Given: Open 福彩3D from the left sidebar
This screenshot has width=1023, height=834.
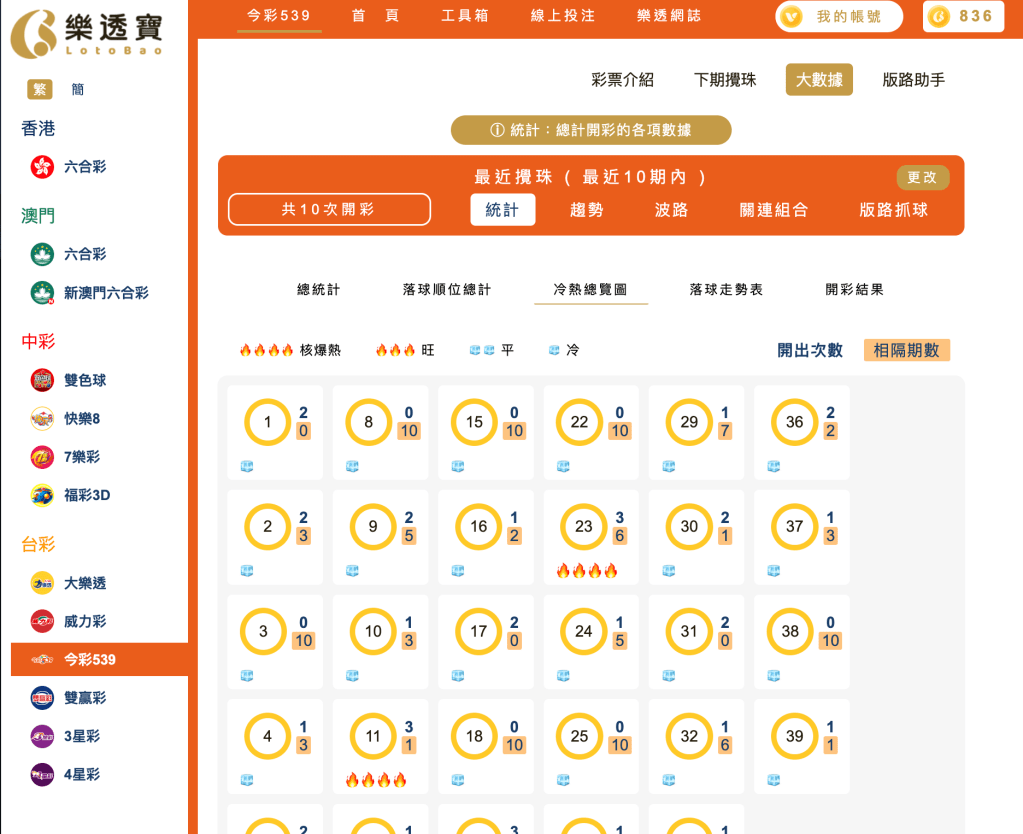Looking at the screenshot, I should [x=41, y=494].
